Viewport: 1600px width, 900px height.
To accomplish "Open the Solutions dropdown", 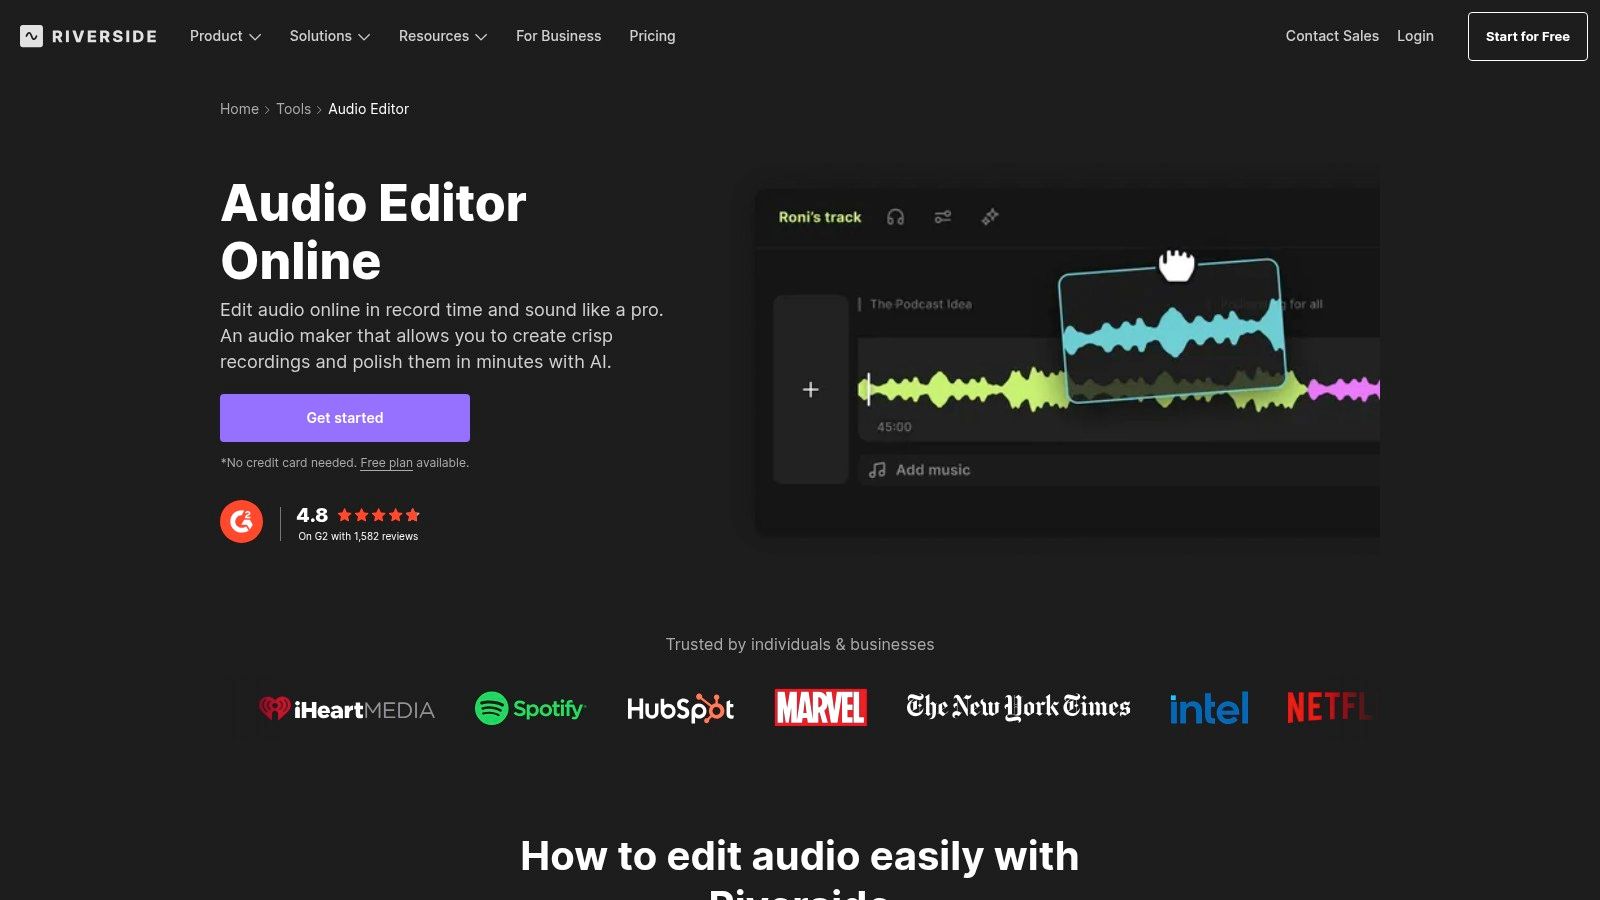I will click(329, 36).
